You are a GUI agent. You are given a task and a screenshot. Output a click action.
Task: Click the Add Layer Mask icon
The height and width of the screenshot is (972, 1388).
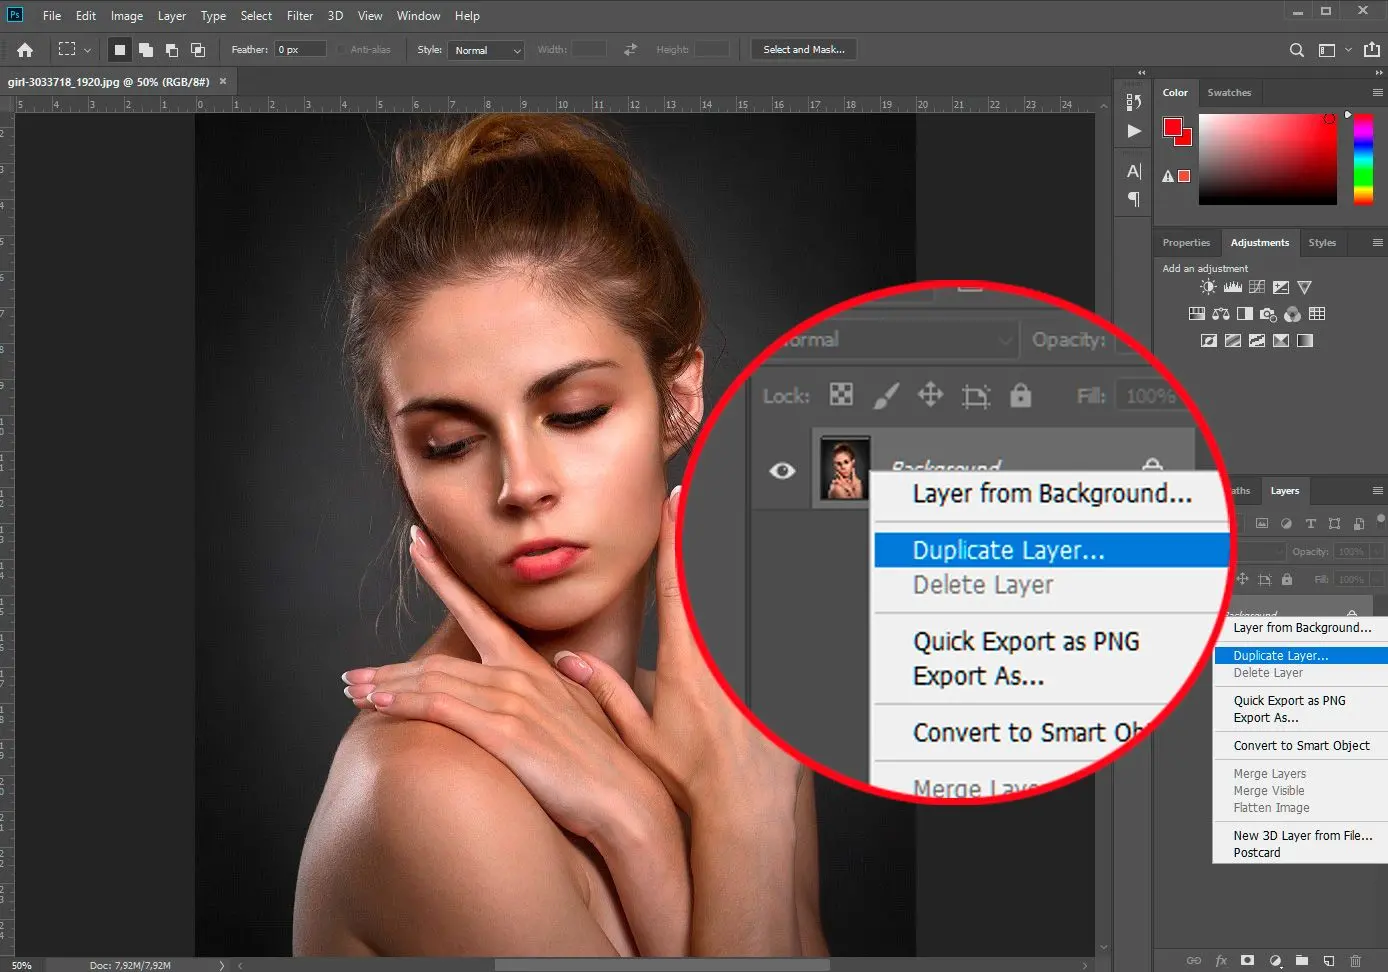pyautogui.click(x=1247, y=961)
